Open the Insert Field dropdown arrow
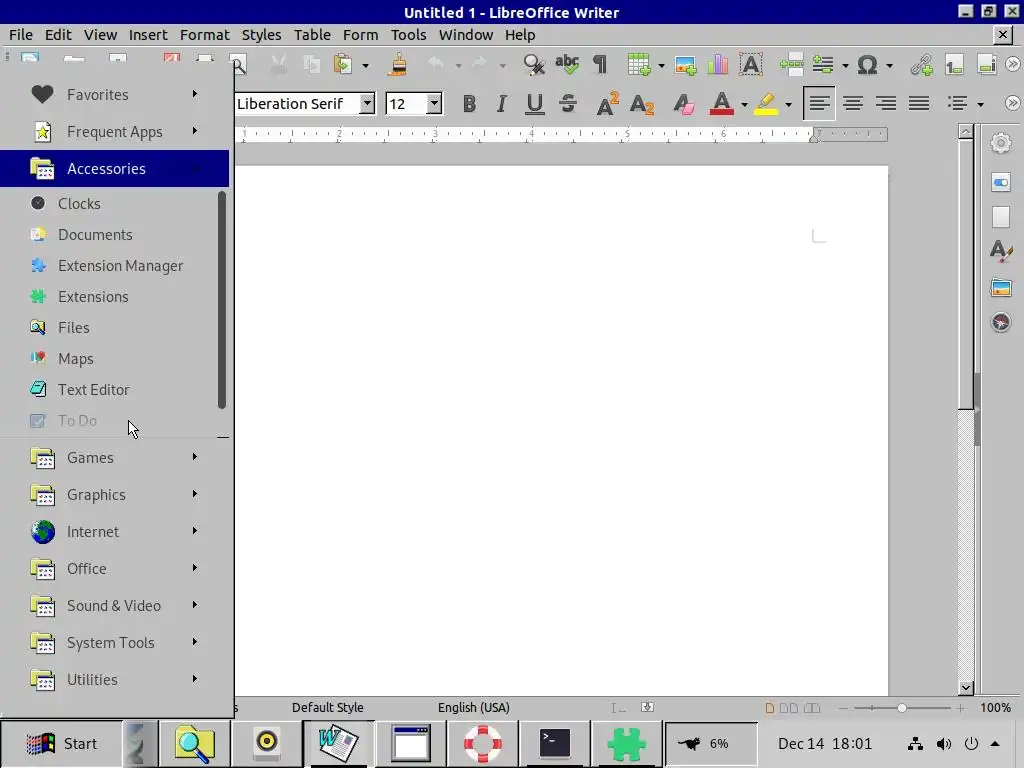Screen dimensions: 1024x768 845,65
